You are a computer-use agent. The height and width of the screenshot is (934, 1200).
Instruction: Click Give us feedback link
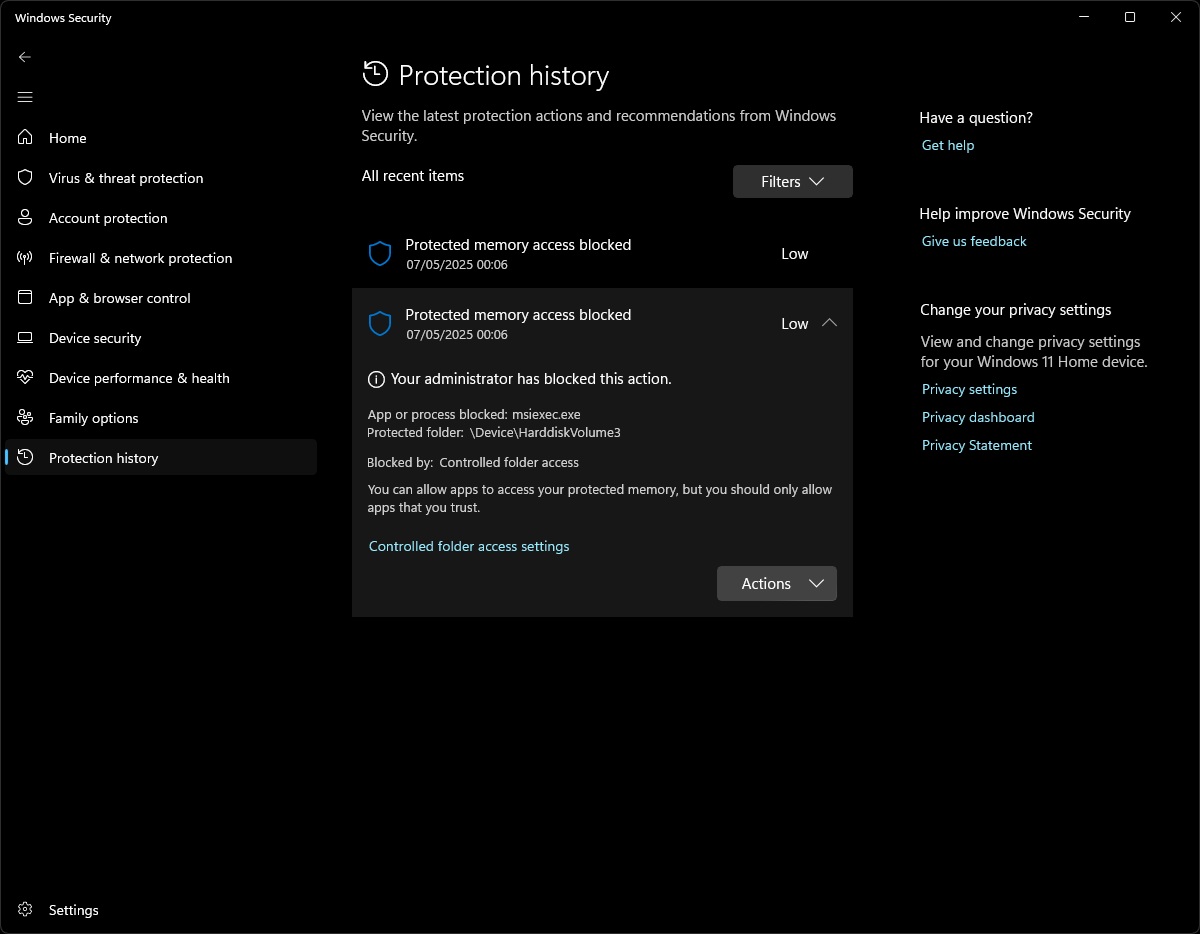click(x=974, y=241)
